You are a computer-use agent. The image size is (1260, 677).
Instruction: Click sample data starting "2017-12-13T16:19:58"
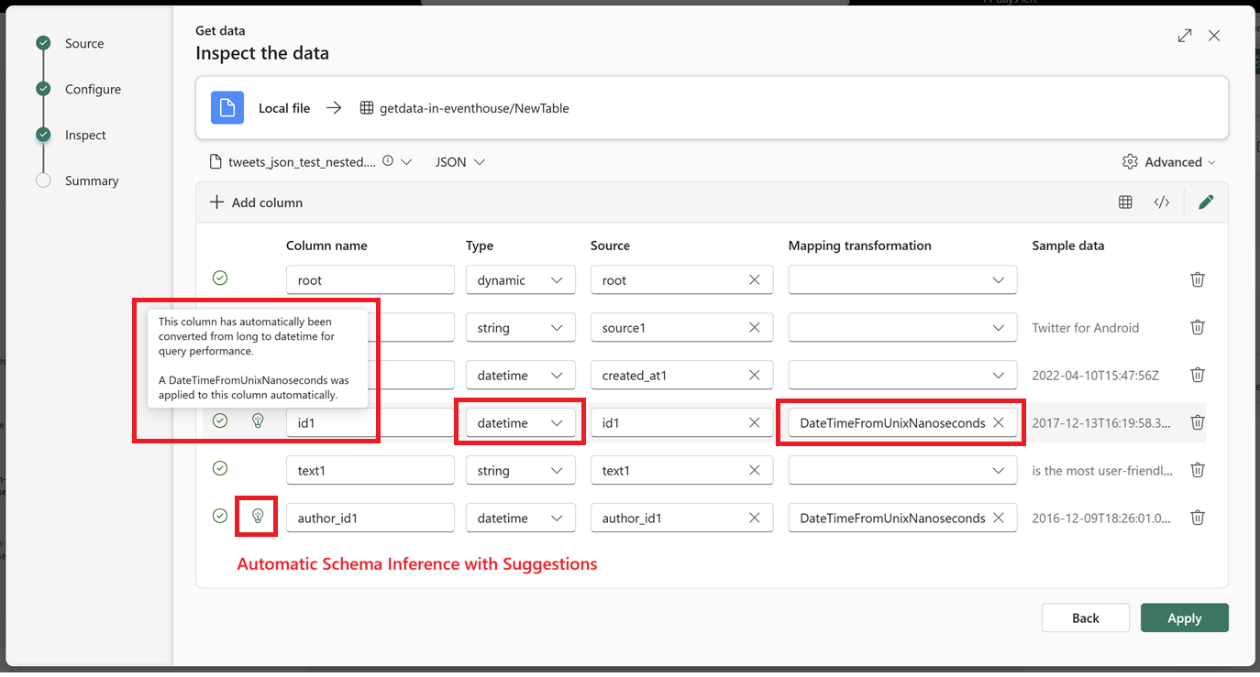pos(1101,423)
